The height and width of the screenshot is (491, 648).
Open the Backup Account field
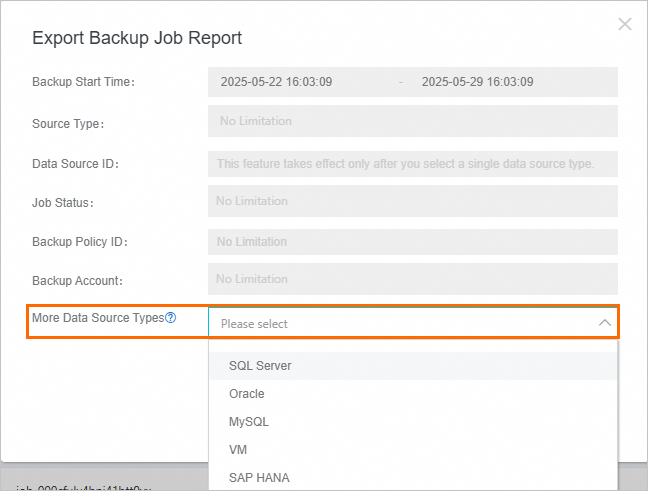[412, 279]
